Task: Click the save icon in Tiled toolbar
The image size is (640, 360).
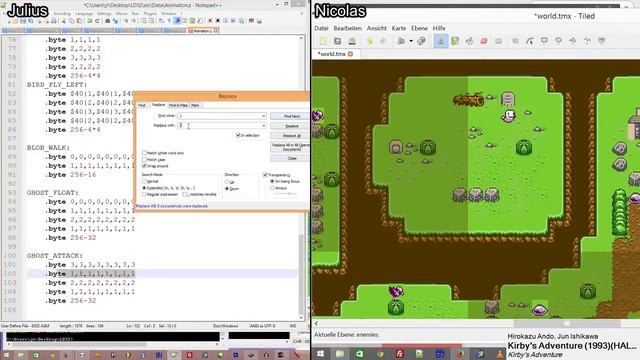Action: (x=352, y=41)
